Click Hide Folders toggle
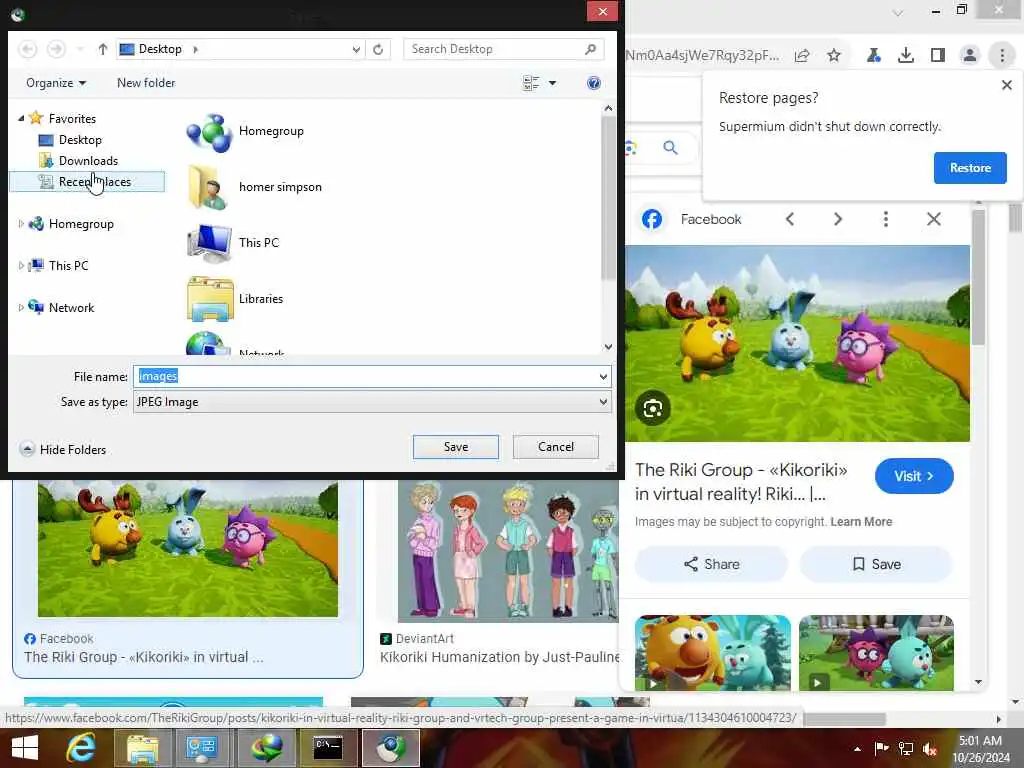This screenshot has height=768, width=1024. (x=63, y=449)
